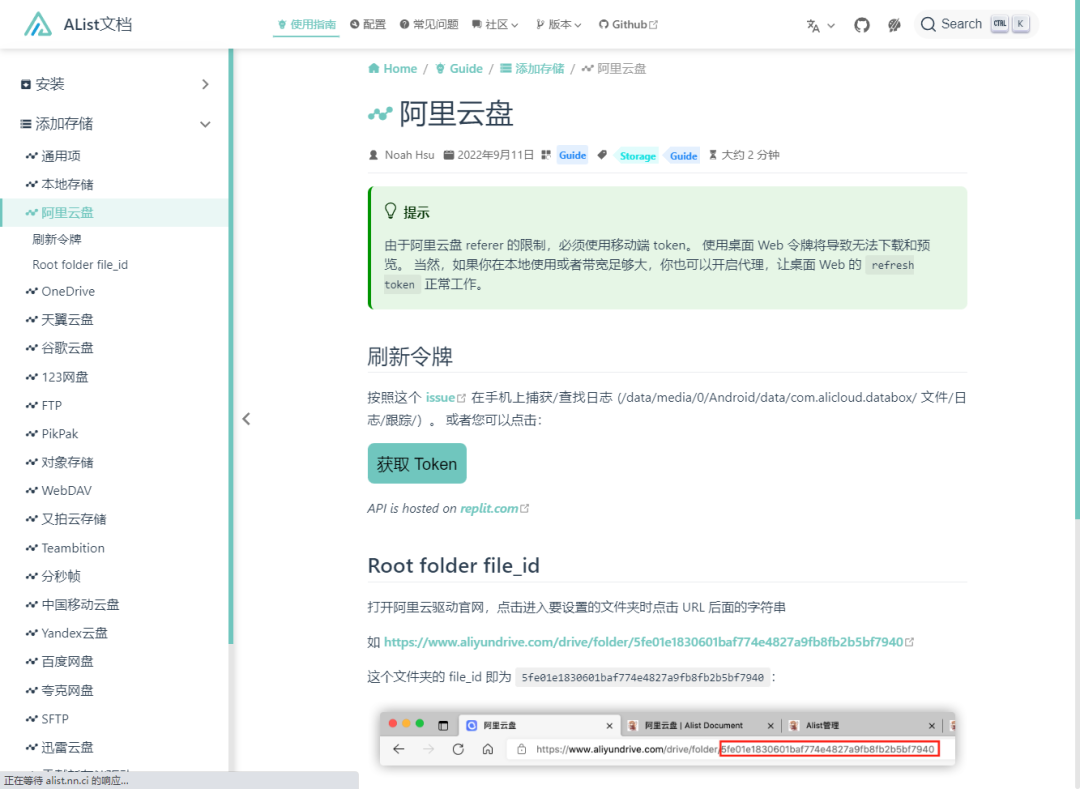The image size is (1080, 789).
Task: Jump to Root folder file_id sidebar anchor
Action: (80, 264)
